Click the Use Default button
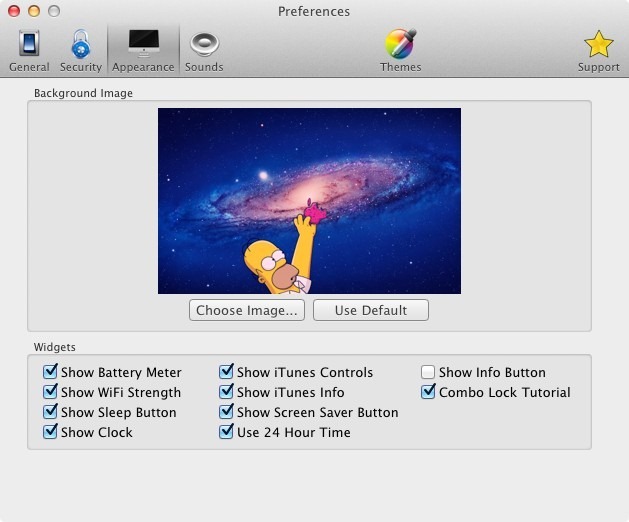629x522 pixels. pyautogui.click(x=371, y=310)
